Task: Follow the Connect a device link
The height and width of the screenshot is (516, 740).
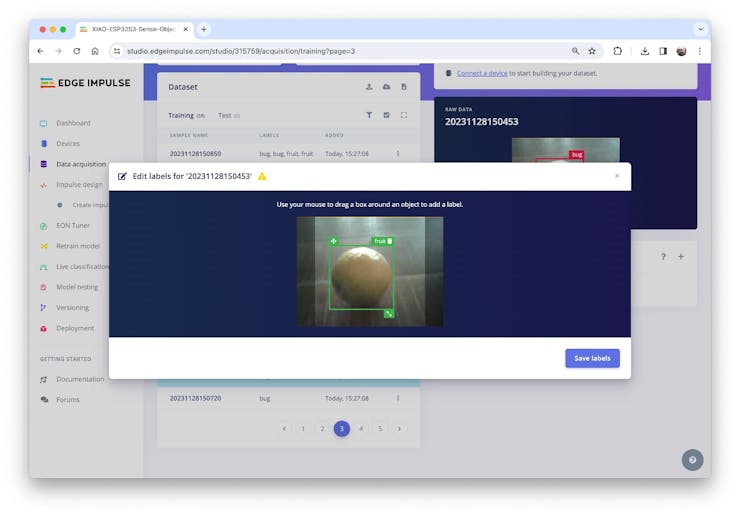Action: tap(482, 73)
